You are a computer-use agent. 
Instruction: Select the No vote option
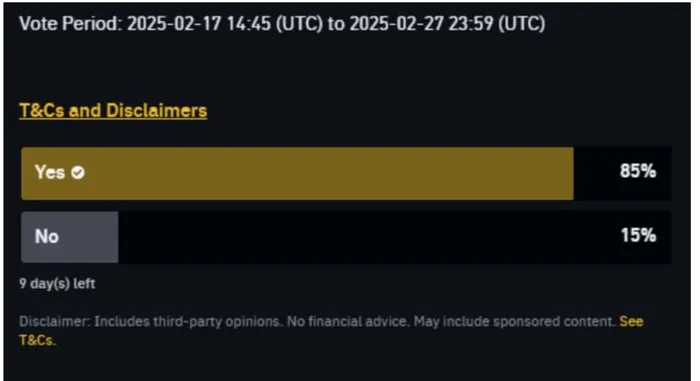[346, 237]
